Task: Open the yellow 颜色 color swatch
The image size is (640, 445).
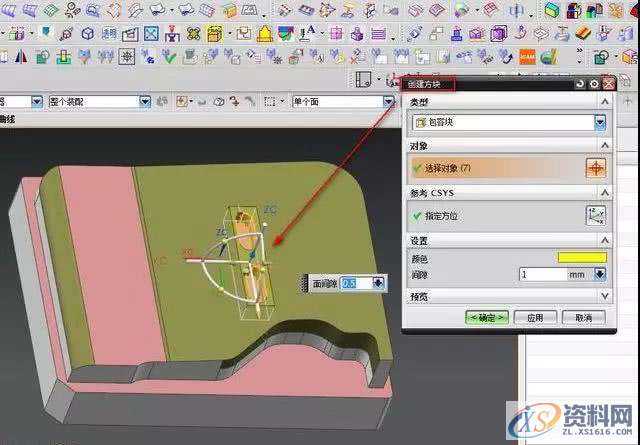Action: click(x=582, y=257)
